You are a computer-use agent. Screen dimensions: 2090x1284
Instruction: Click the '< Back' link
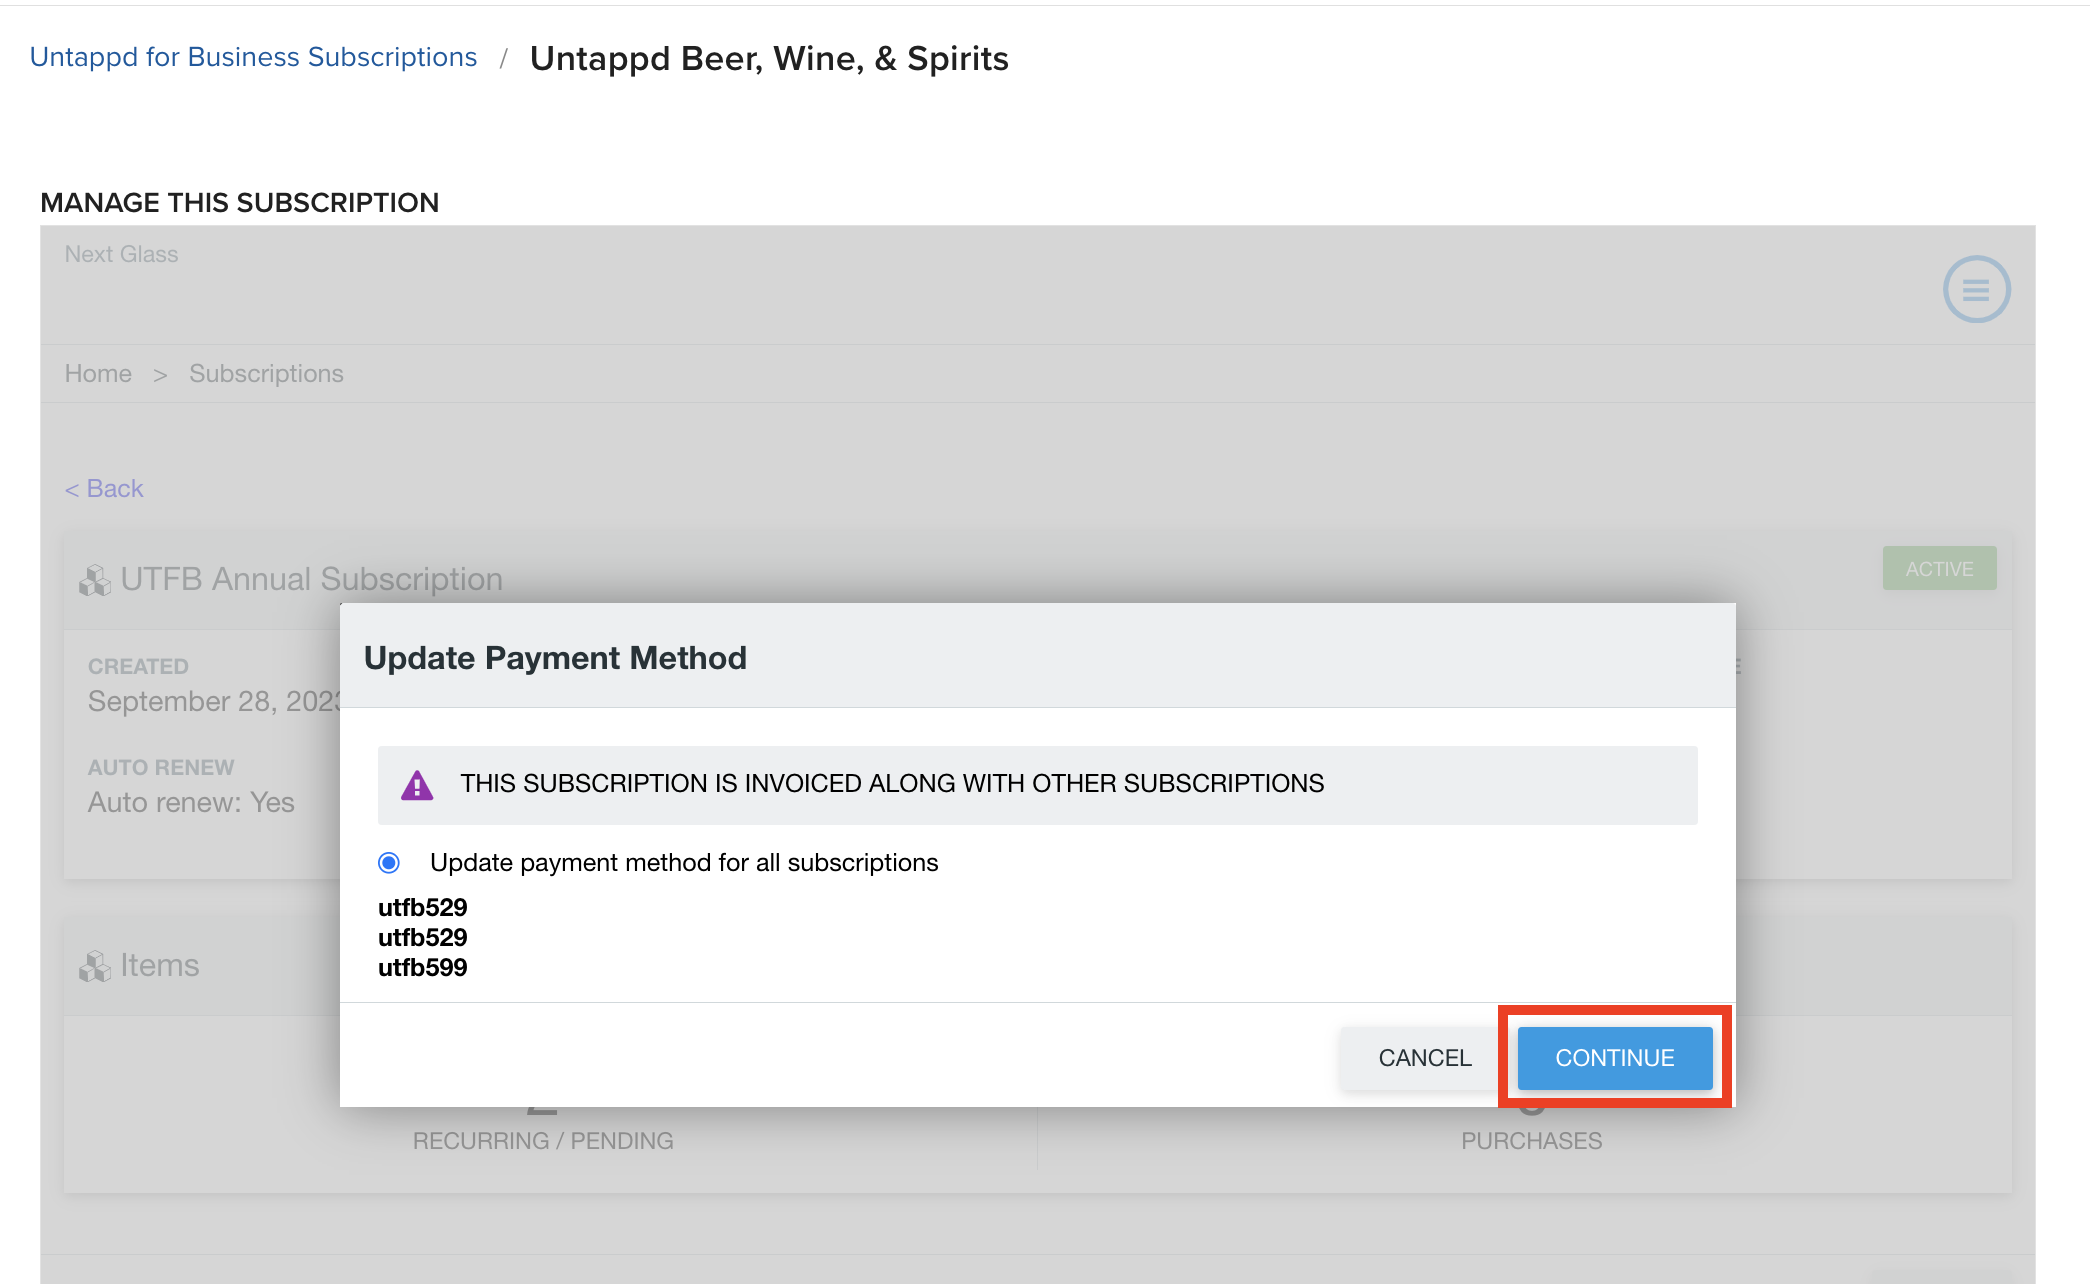click(104, 488)
